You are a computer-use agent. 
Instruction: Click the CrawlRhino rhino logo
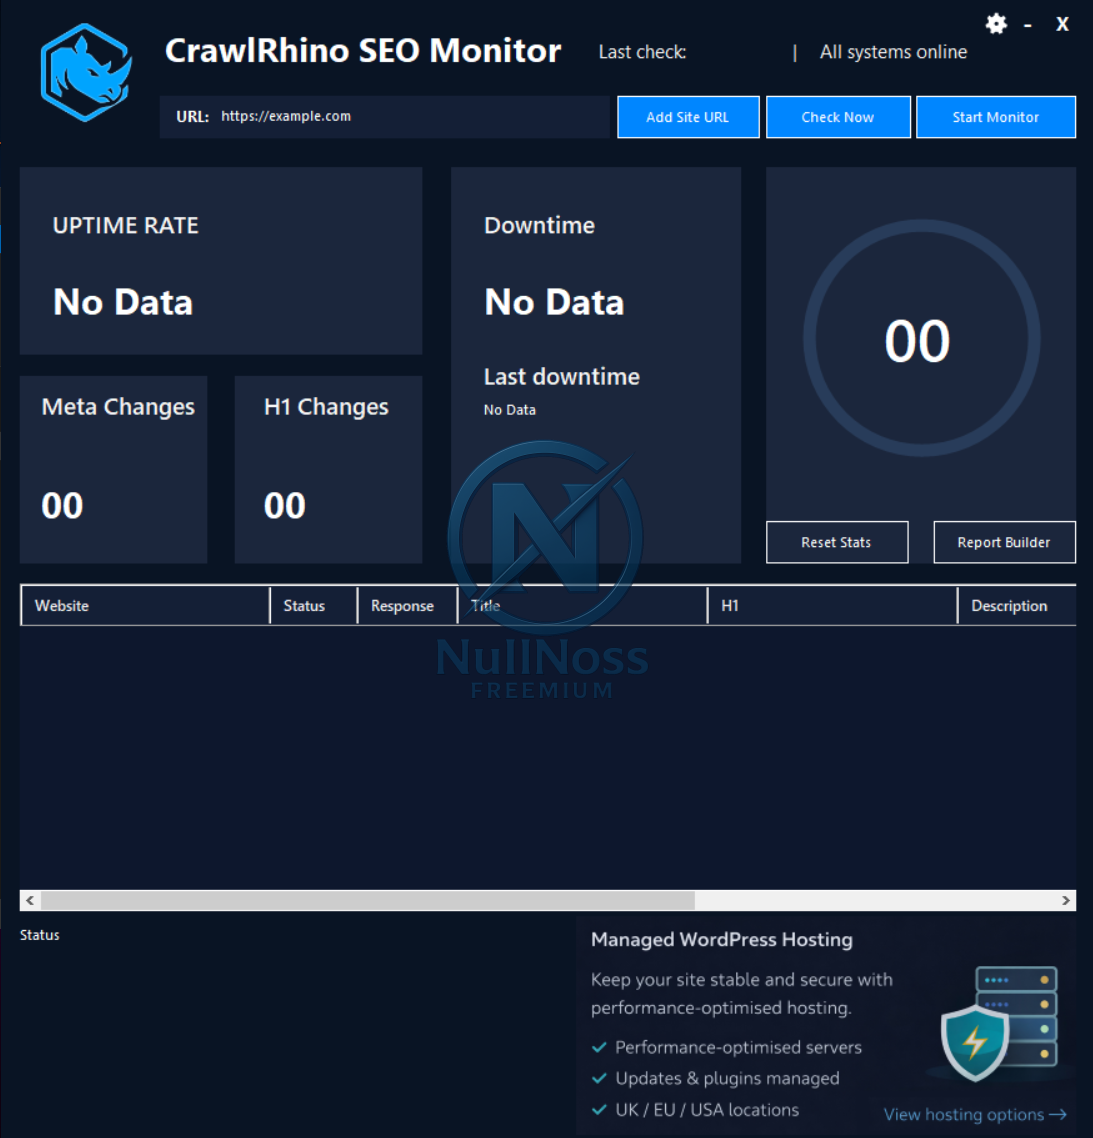point(85,70)
